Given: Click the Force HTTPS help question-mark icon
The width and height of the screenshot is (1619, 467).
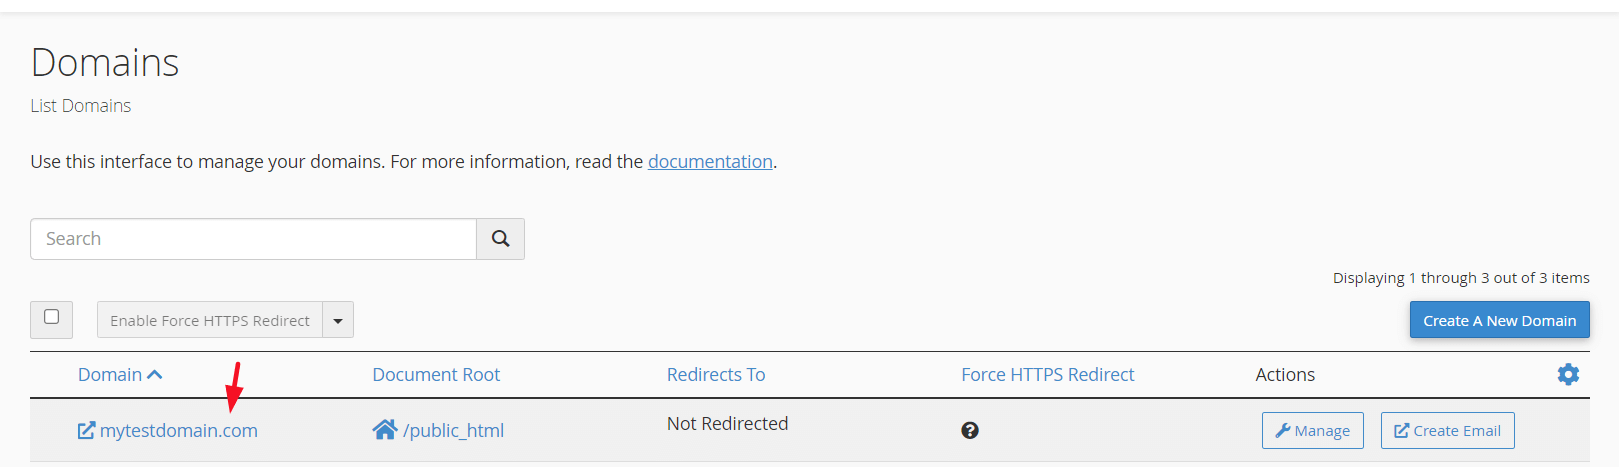Looking at the screenshot, I should tap(970, 430).
